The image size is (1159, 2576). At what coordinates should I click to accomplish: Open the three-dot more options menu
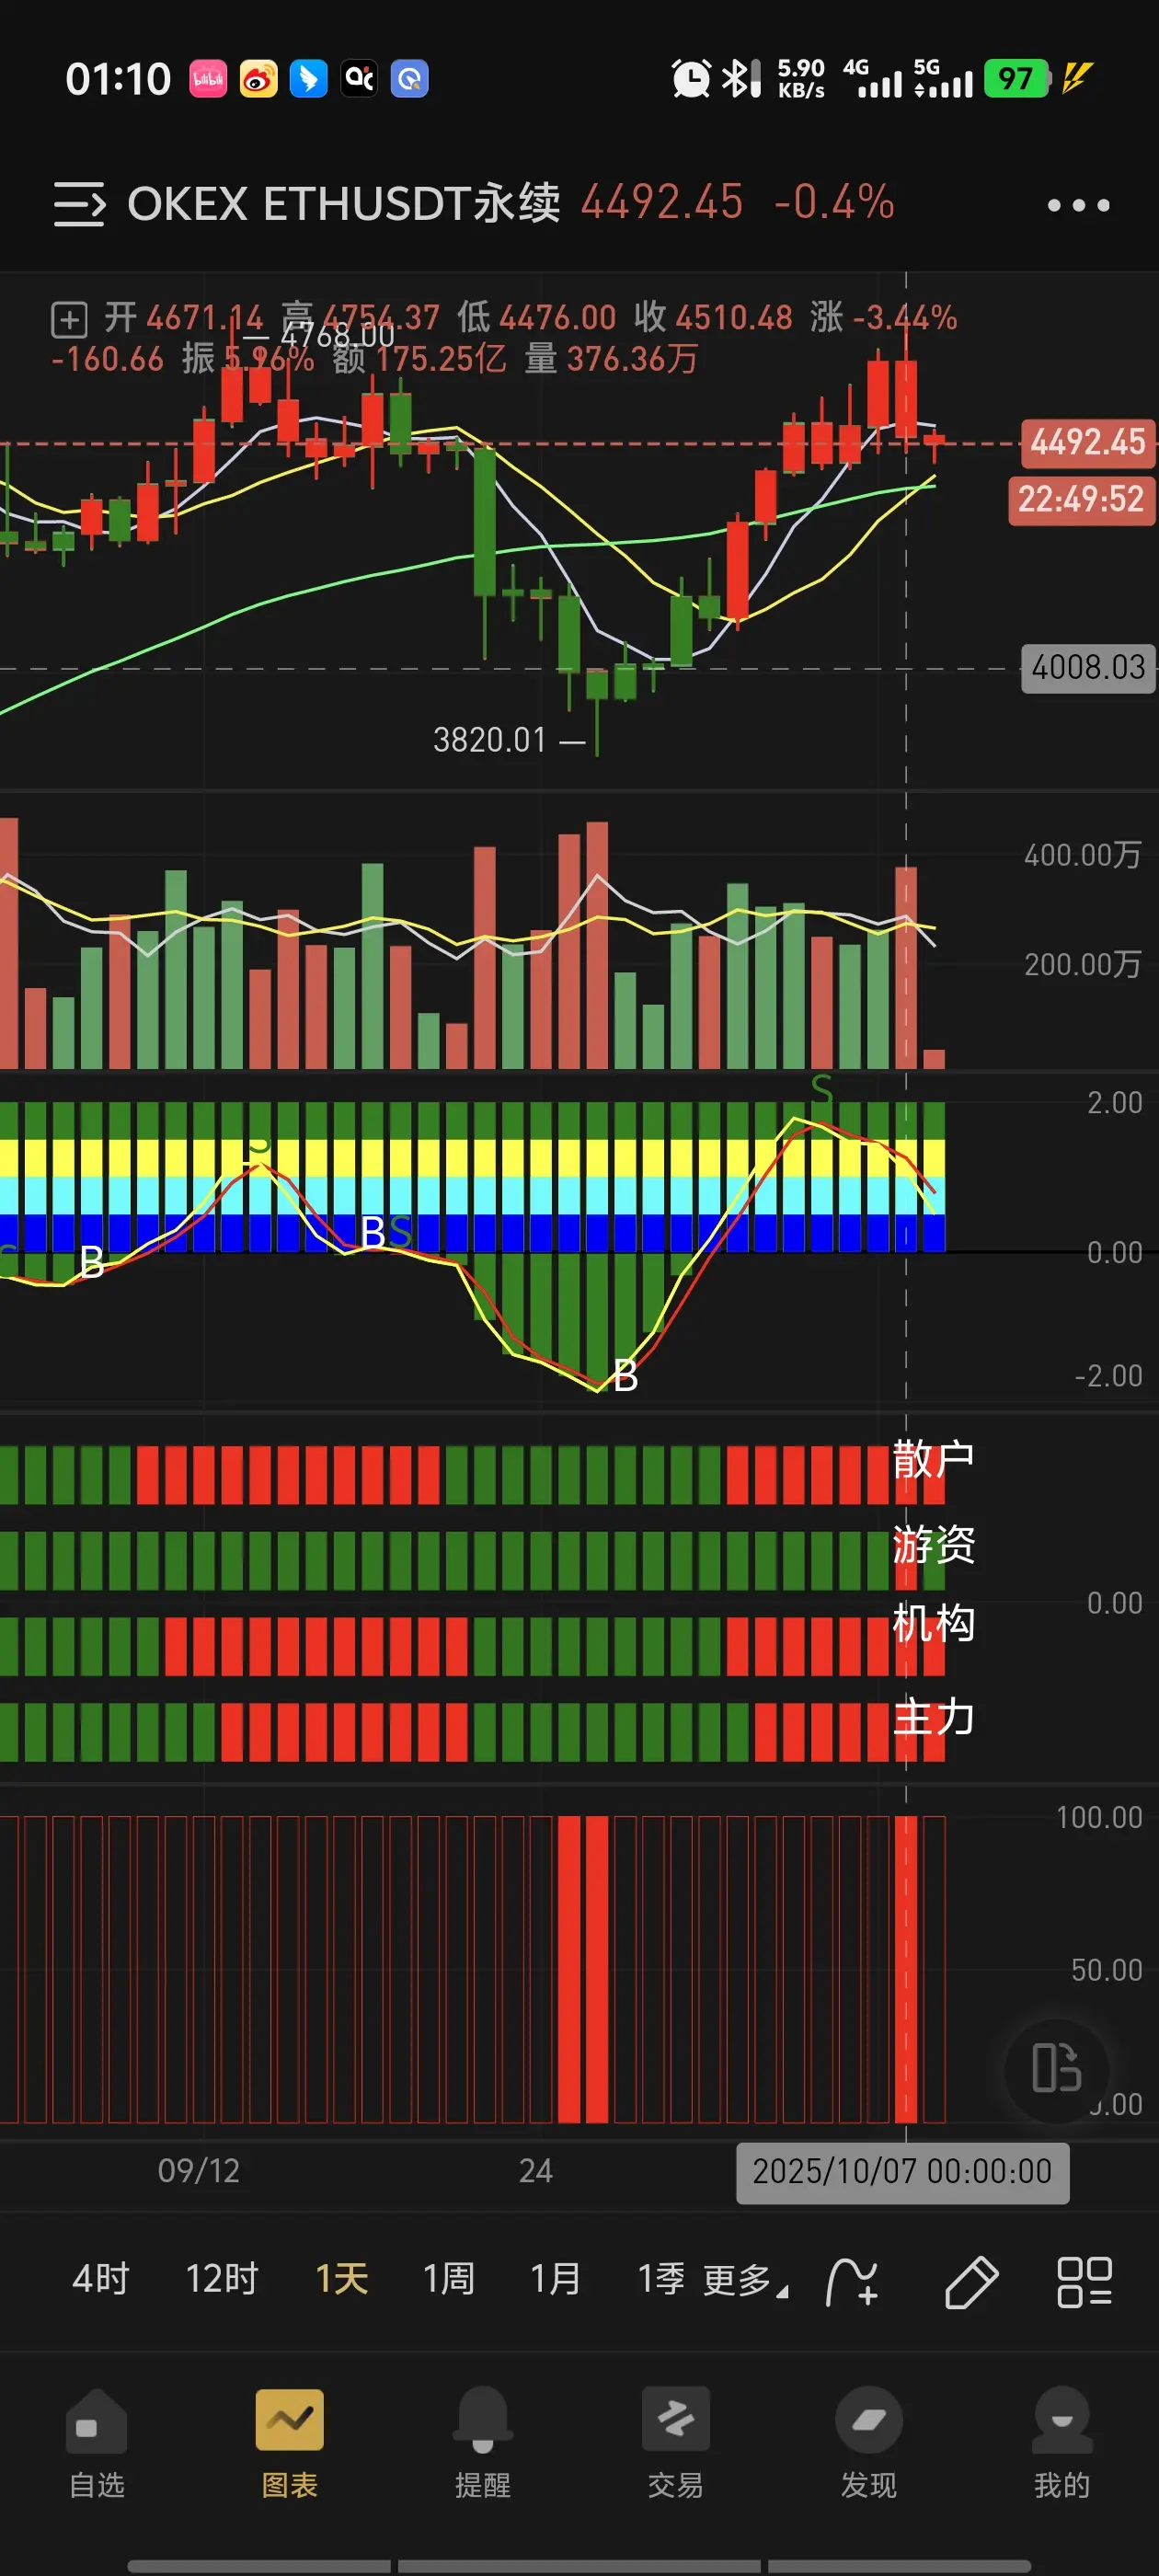[1078, 205]
